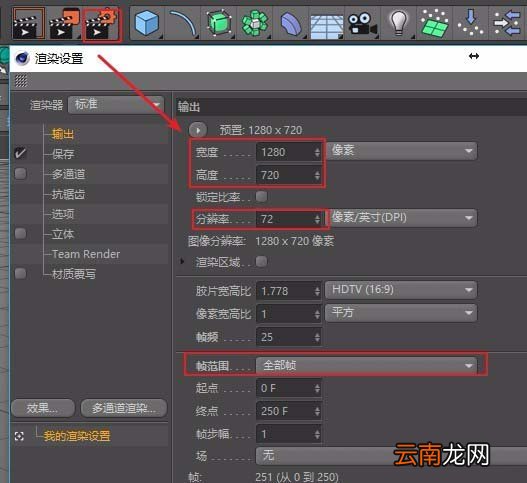Click the 分辨率 72 input field
The image size is (527, 483).
pyautogui.click(x=289, y=219)
